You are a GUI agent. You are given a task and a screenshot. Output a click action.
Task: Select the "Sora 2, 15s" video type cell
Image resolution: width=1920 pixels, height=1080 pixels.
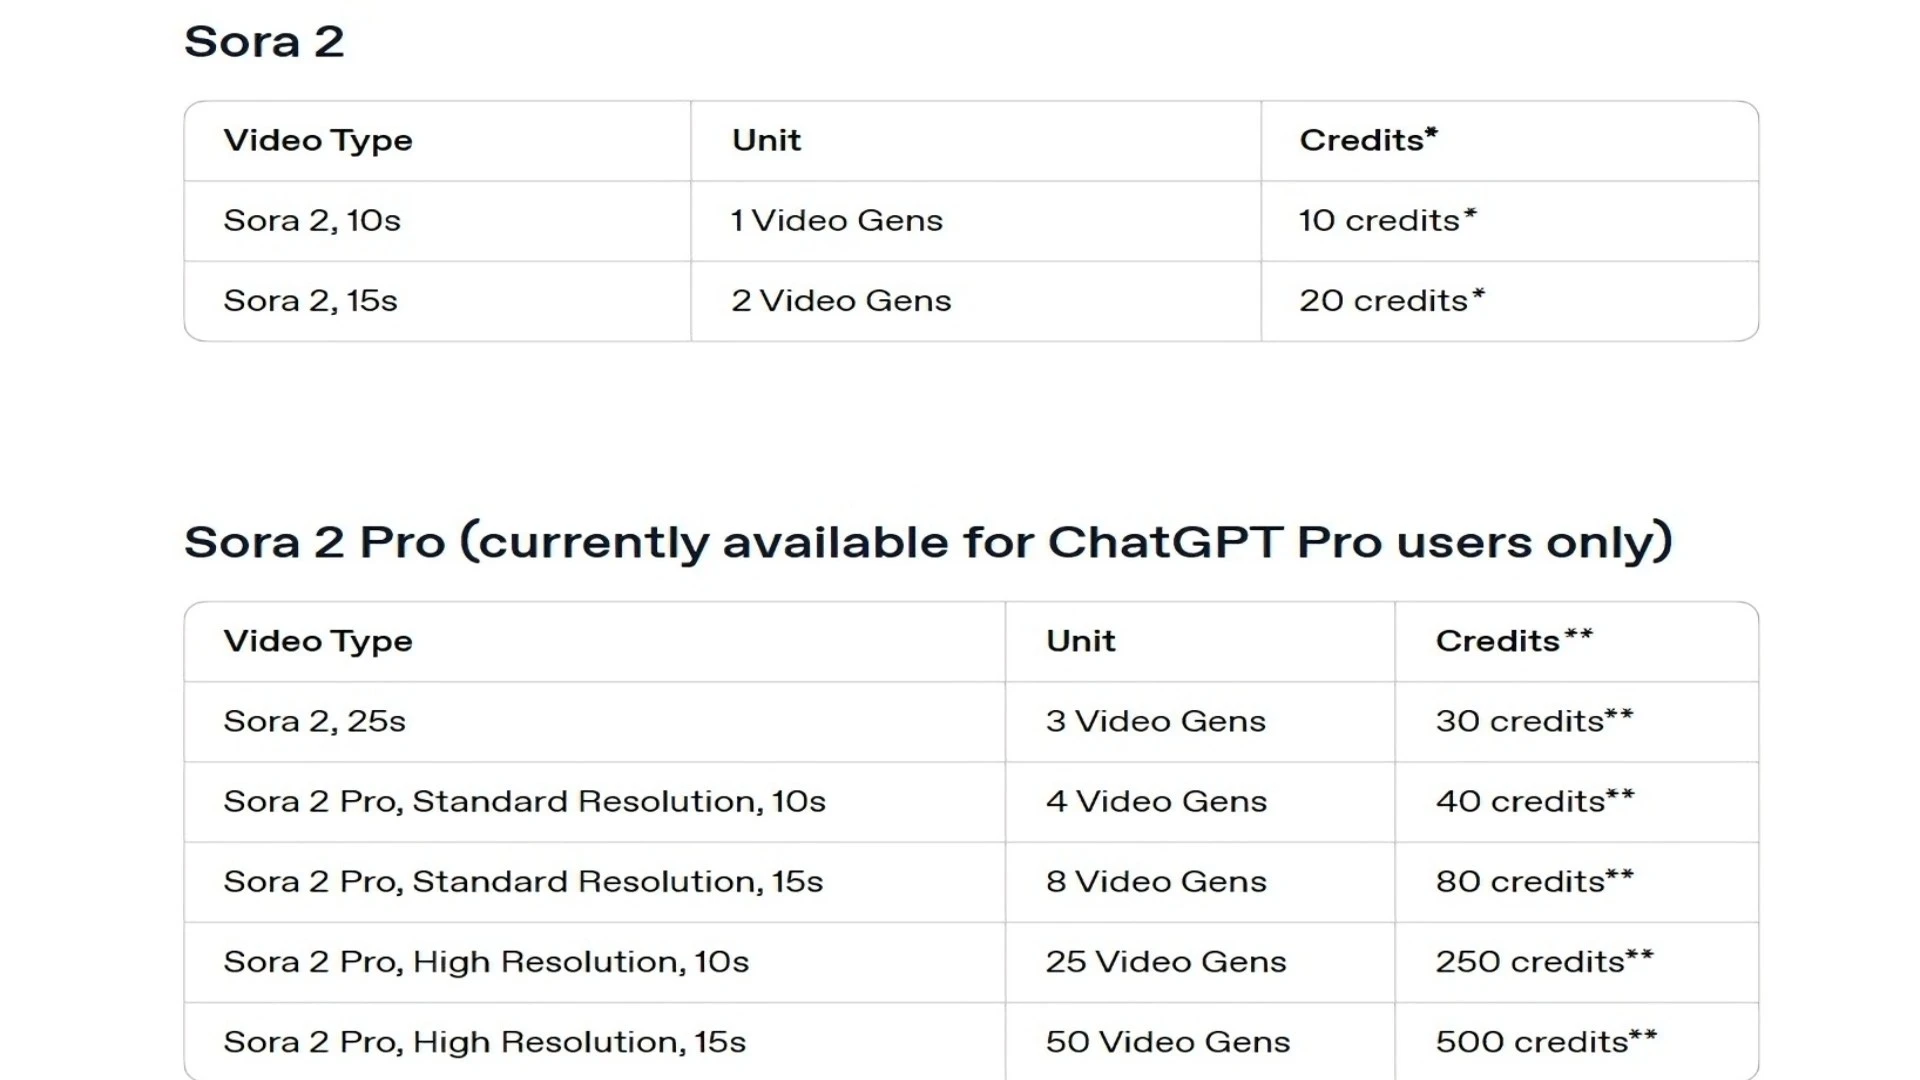(310, 300)
